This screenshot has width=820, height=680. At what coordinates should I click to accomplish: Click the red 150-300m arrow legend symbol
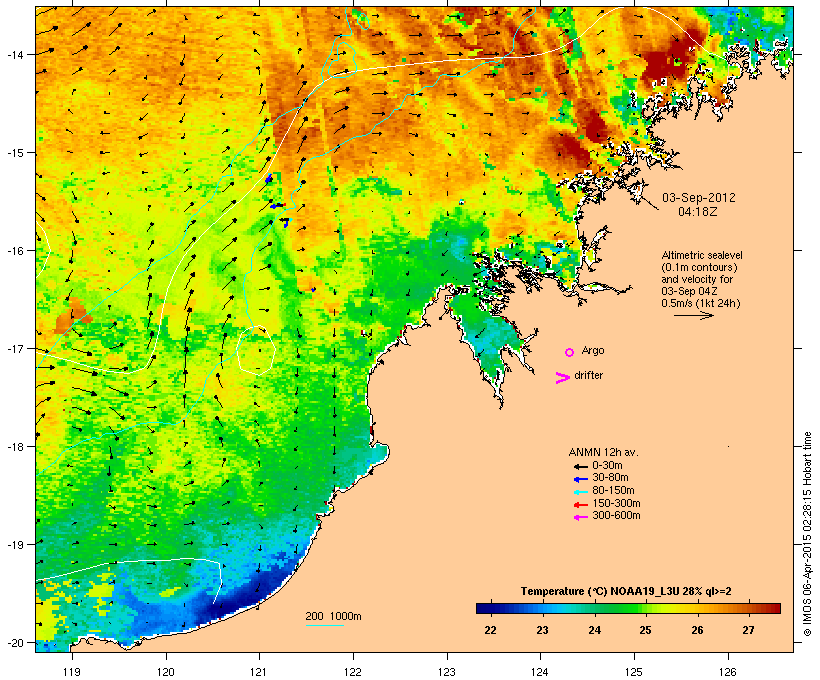pos(580,505)
